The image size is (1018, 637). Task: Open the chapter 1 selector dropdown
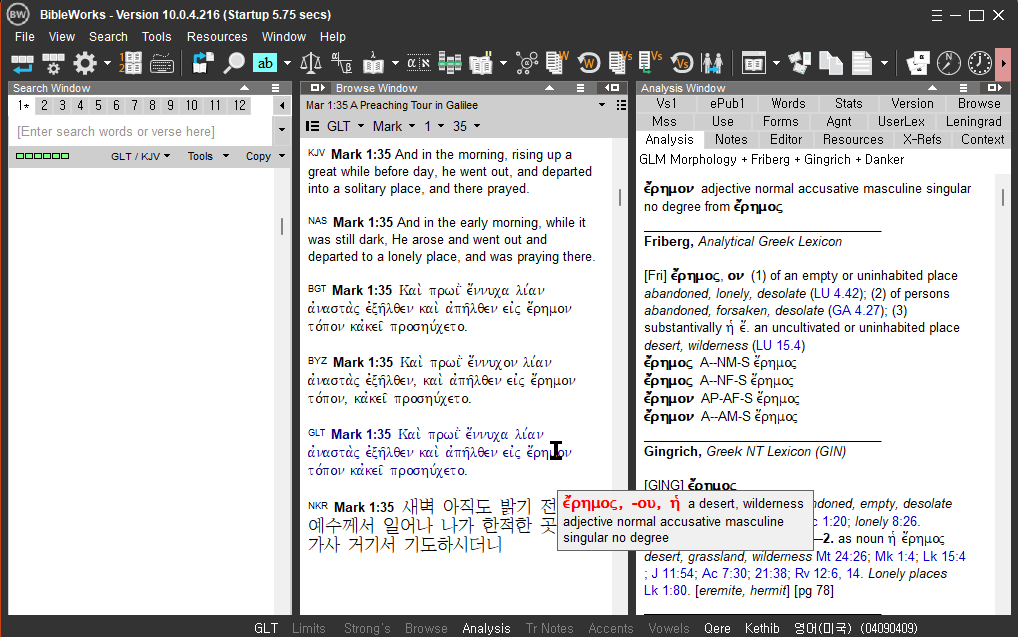434,126
